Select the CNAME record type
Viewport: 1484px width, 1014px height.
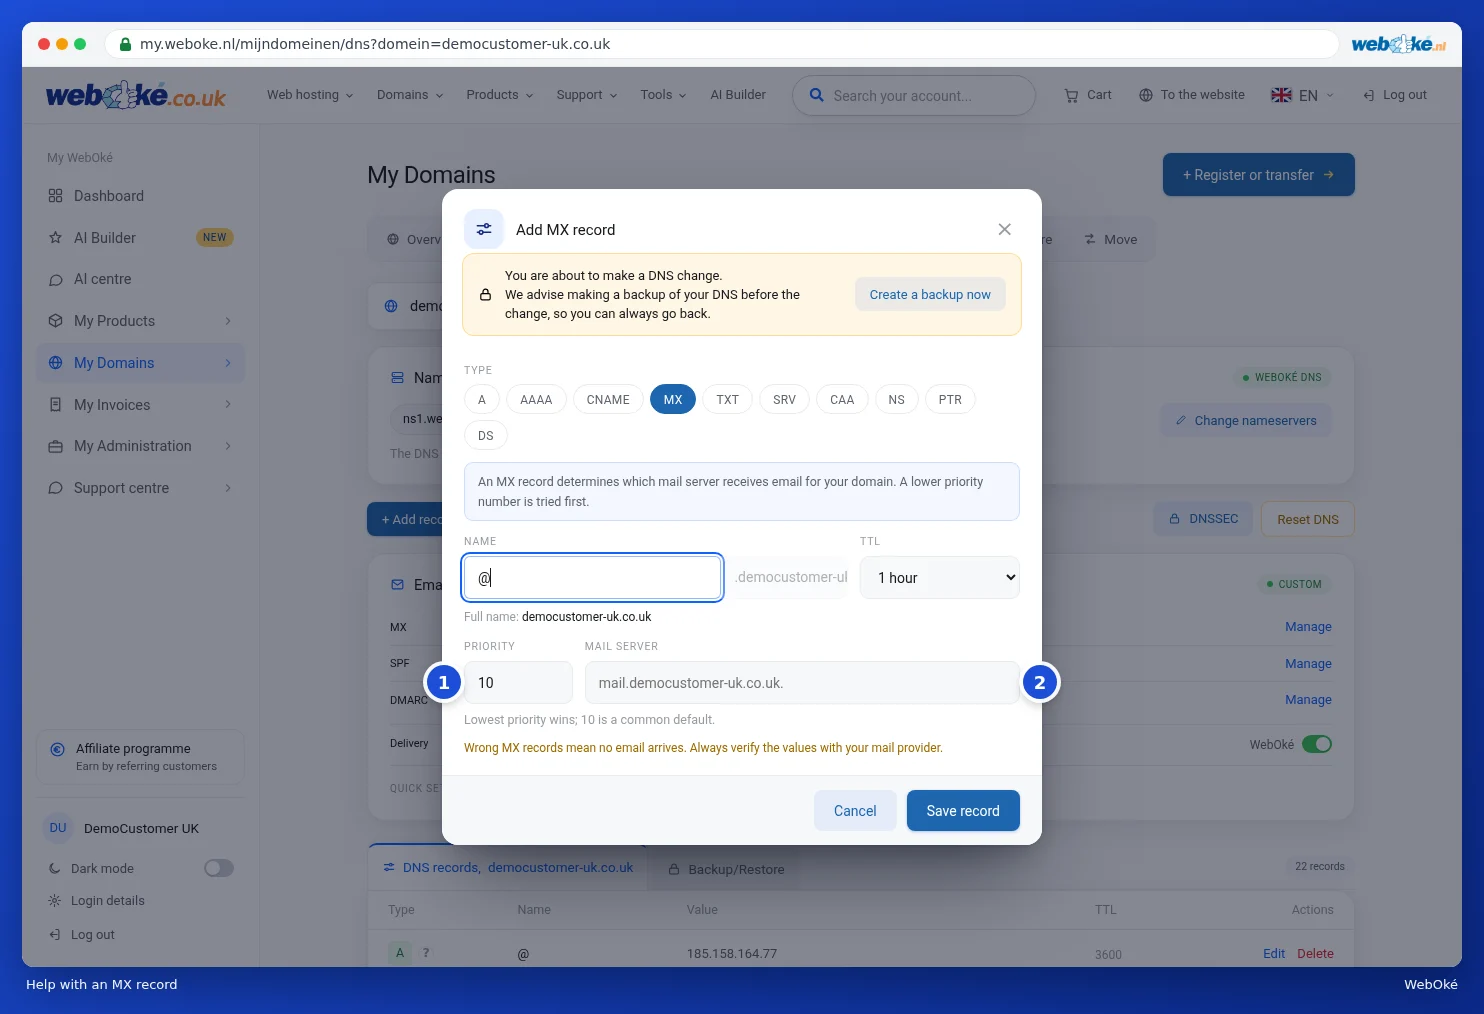(608, 400)
